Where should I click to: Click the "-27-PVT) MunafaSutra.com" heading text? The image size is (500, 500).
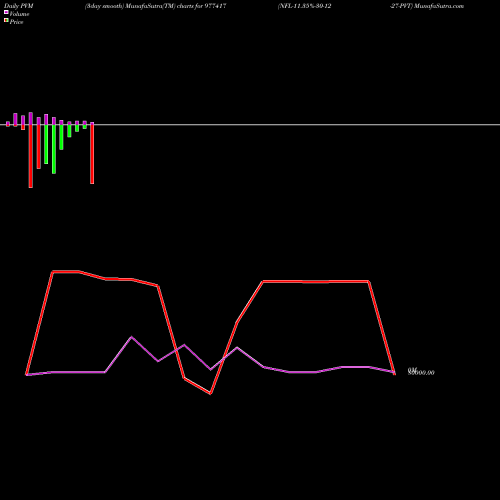[427, 6]
